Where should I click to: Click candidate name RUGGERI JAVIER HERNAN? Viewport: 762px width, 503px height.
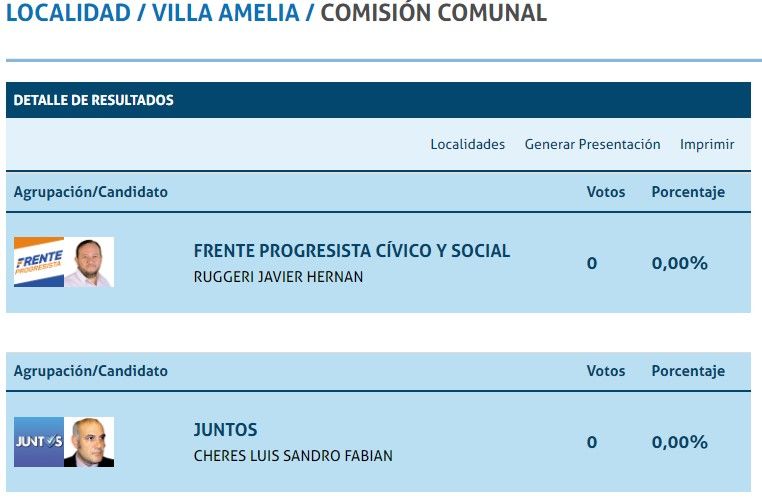(x=278, y=277)
